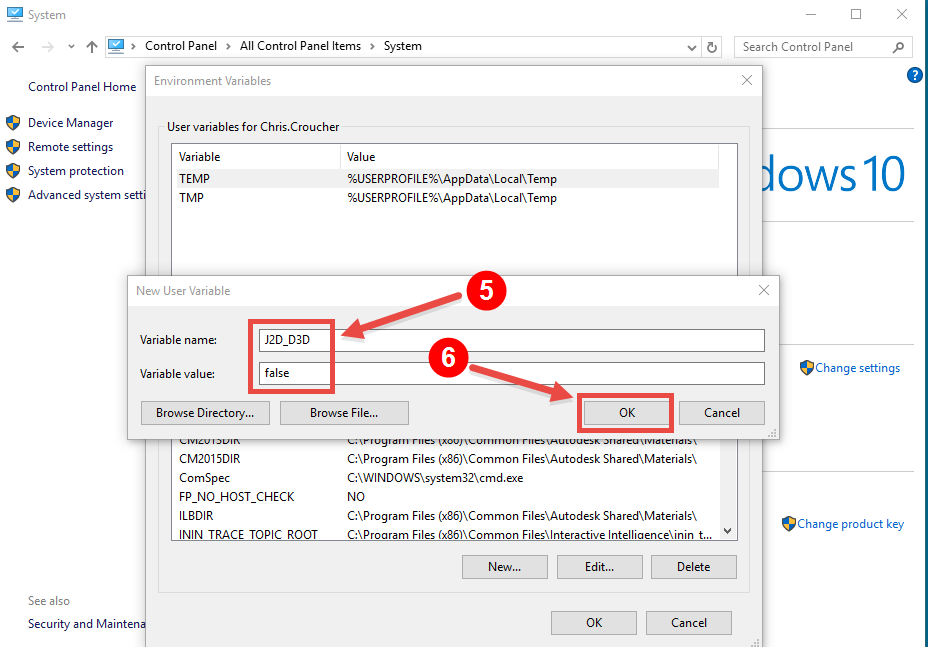This screenshot has height=647, width=928.
Task: Open System protection link
Action: [x=76, y=171]
